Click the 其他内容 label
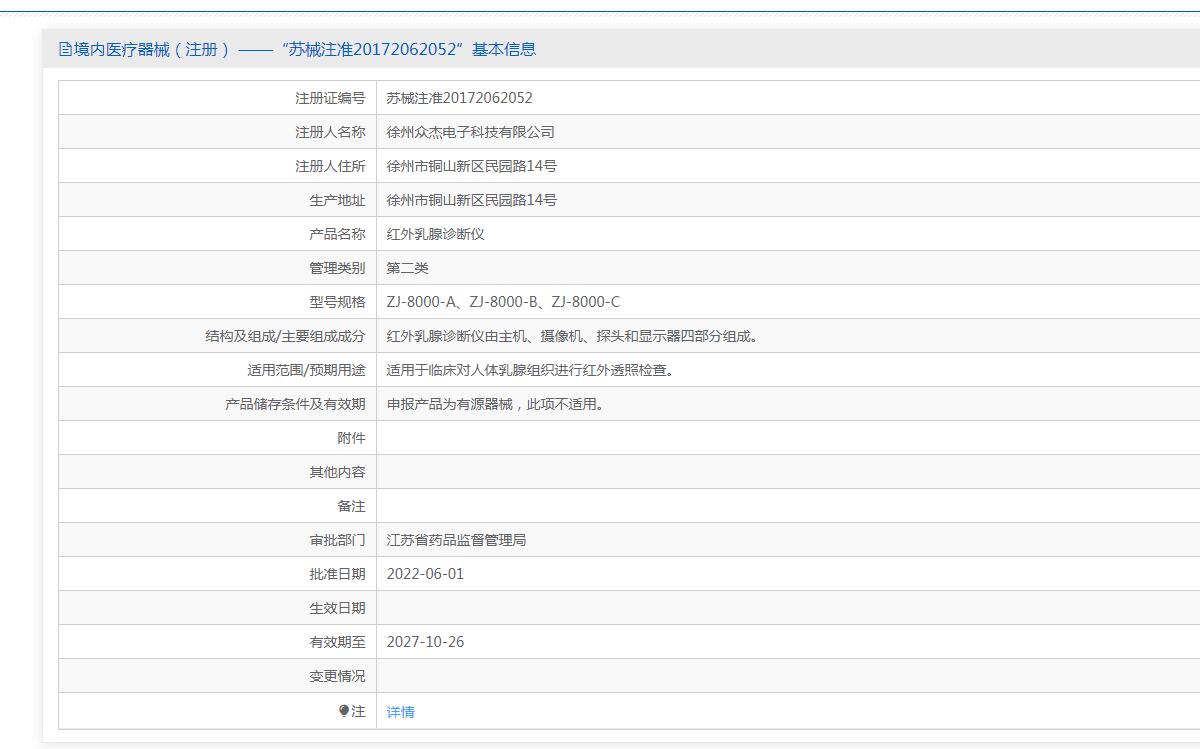The image size is (1200, 749). click(337, 472)
